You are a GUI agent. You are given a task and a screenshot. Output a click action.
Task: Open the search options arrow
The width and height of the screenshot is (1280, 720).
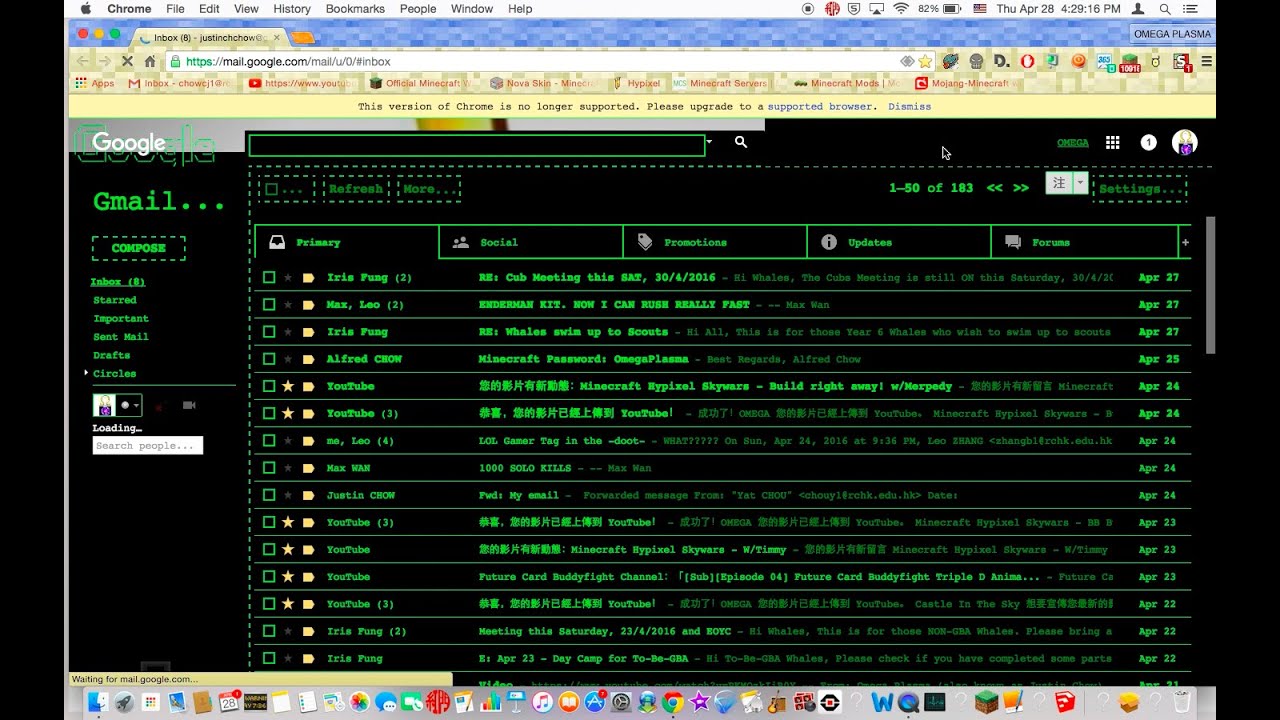point(709,142)
